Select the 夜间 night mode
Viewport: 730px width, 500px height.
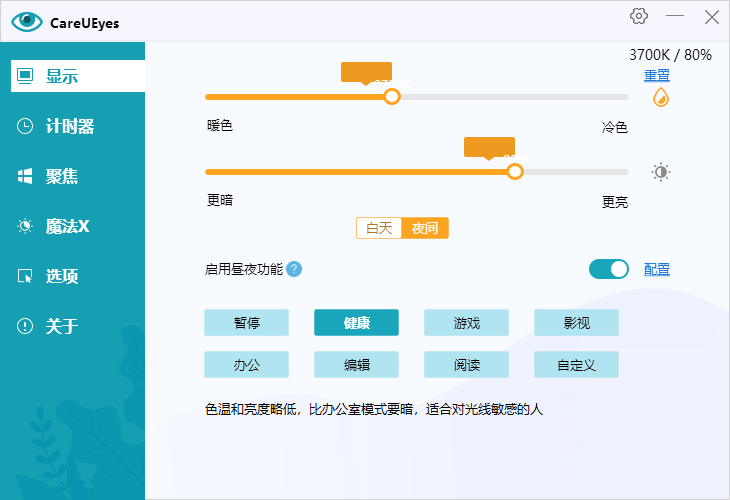425,228
